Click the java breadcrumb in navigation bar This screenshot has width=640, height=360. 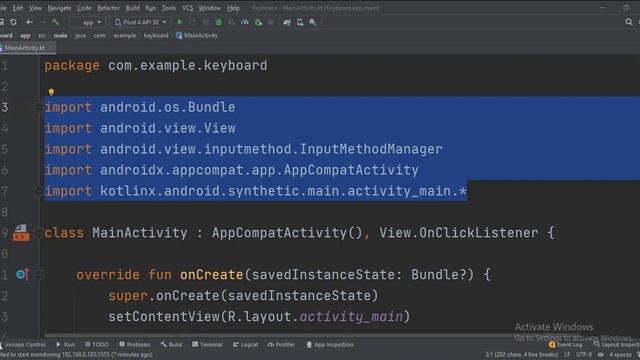[x=80, y=36]
